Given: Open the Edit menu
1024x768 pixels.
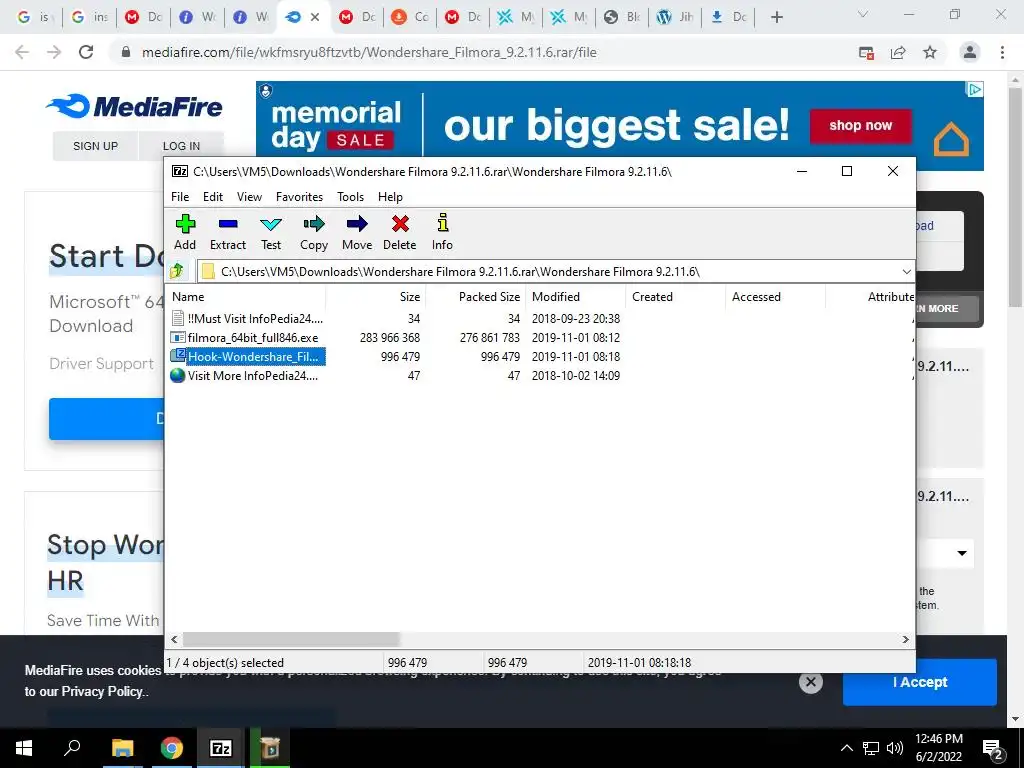Looking at the screenshot, I should pos(213,197).
